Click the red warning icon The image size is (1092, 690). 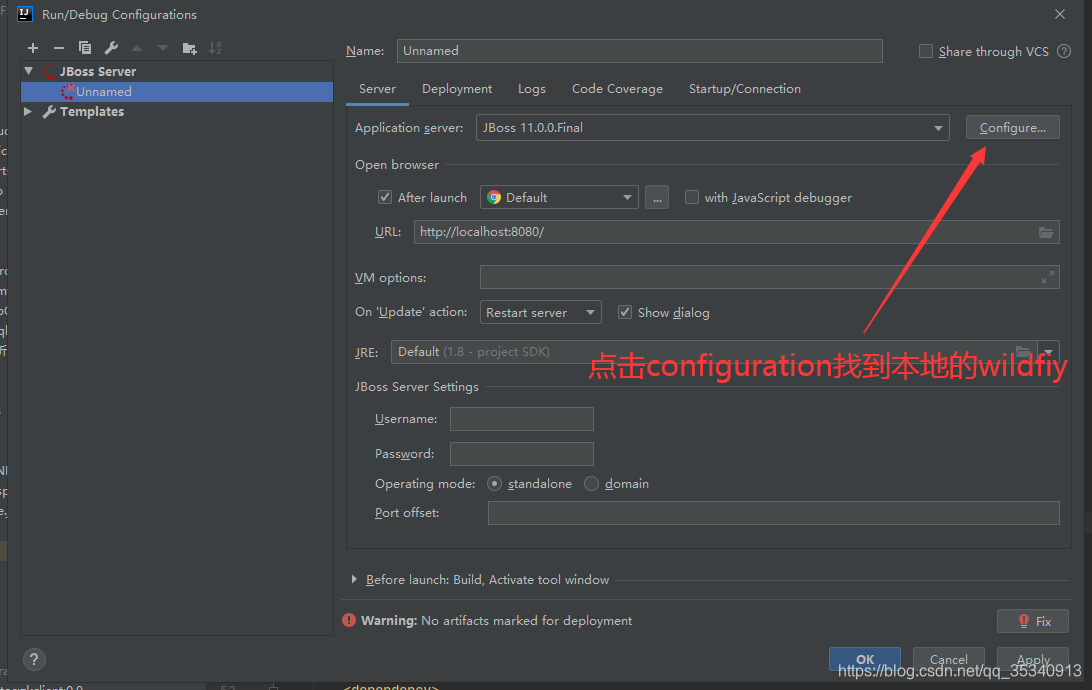coord(349,620)
